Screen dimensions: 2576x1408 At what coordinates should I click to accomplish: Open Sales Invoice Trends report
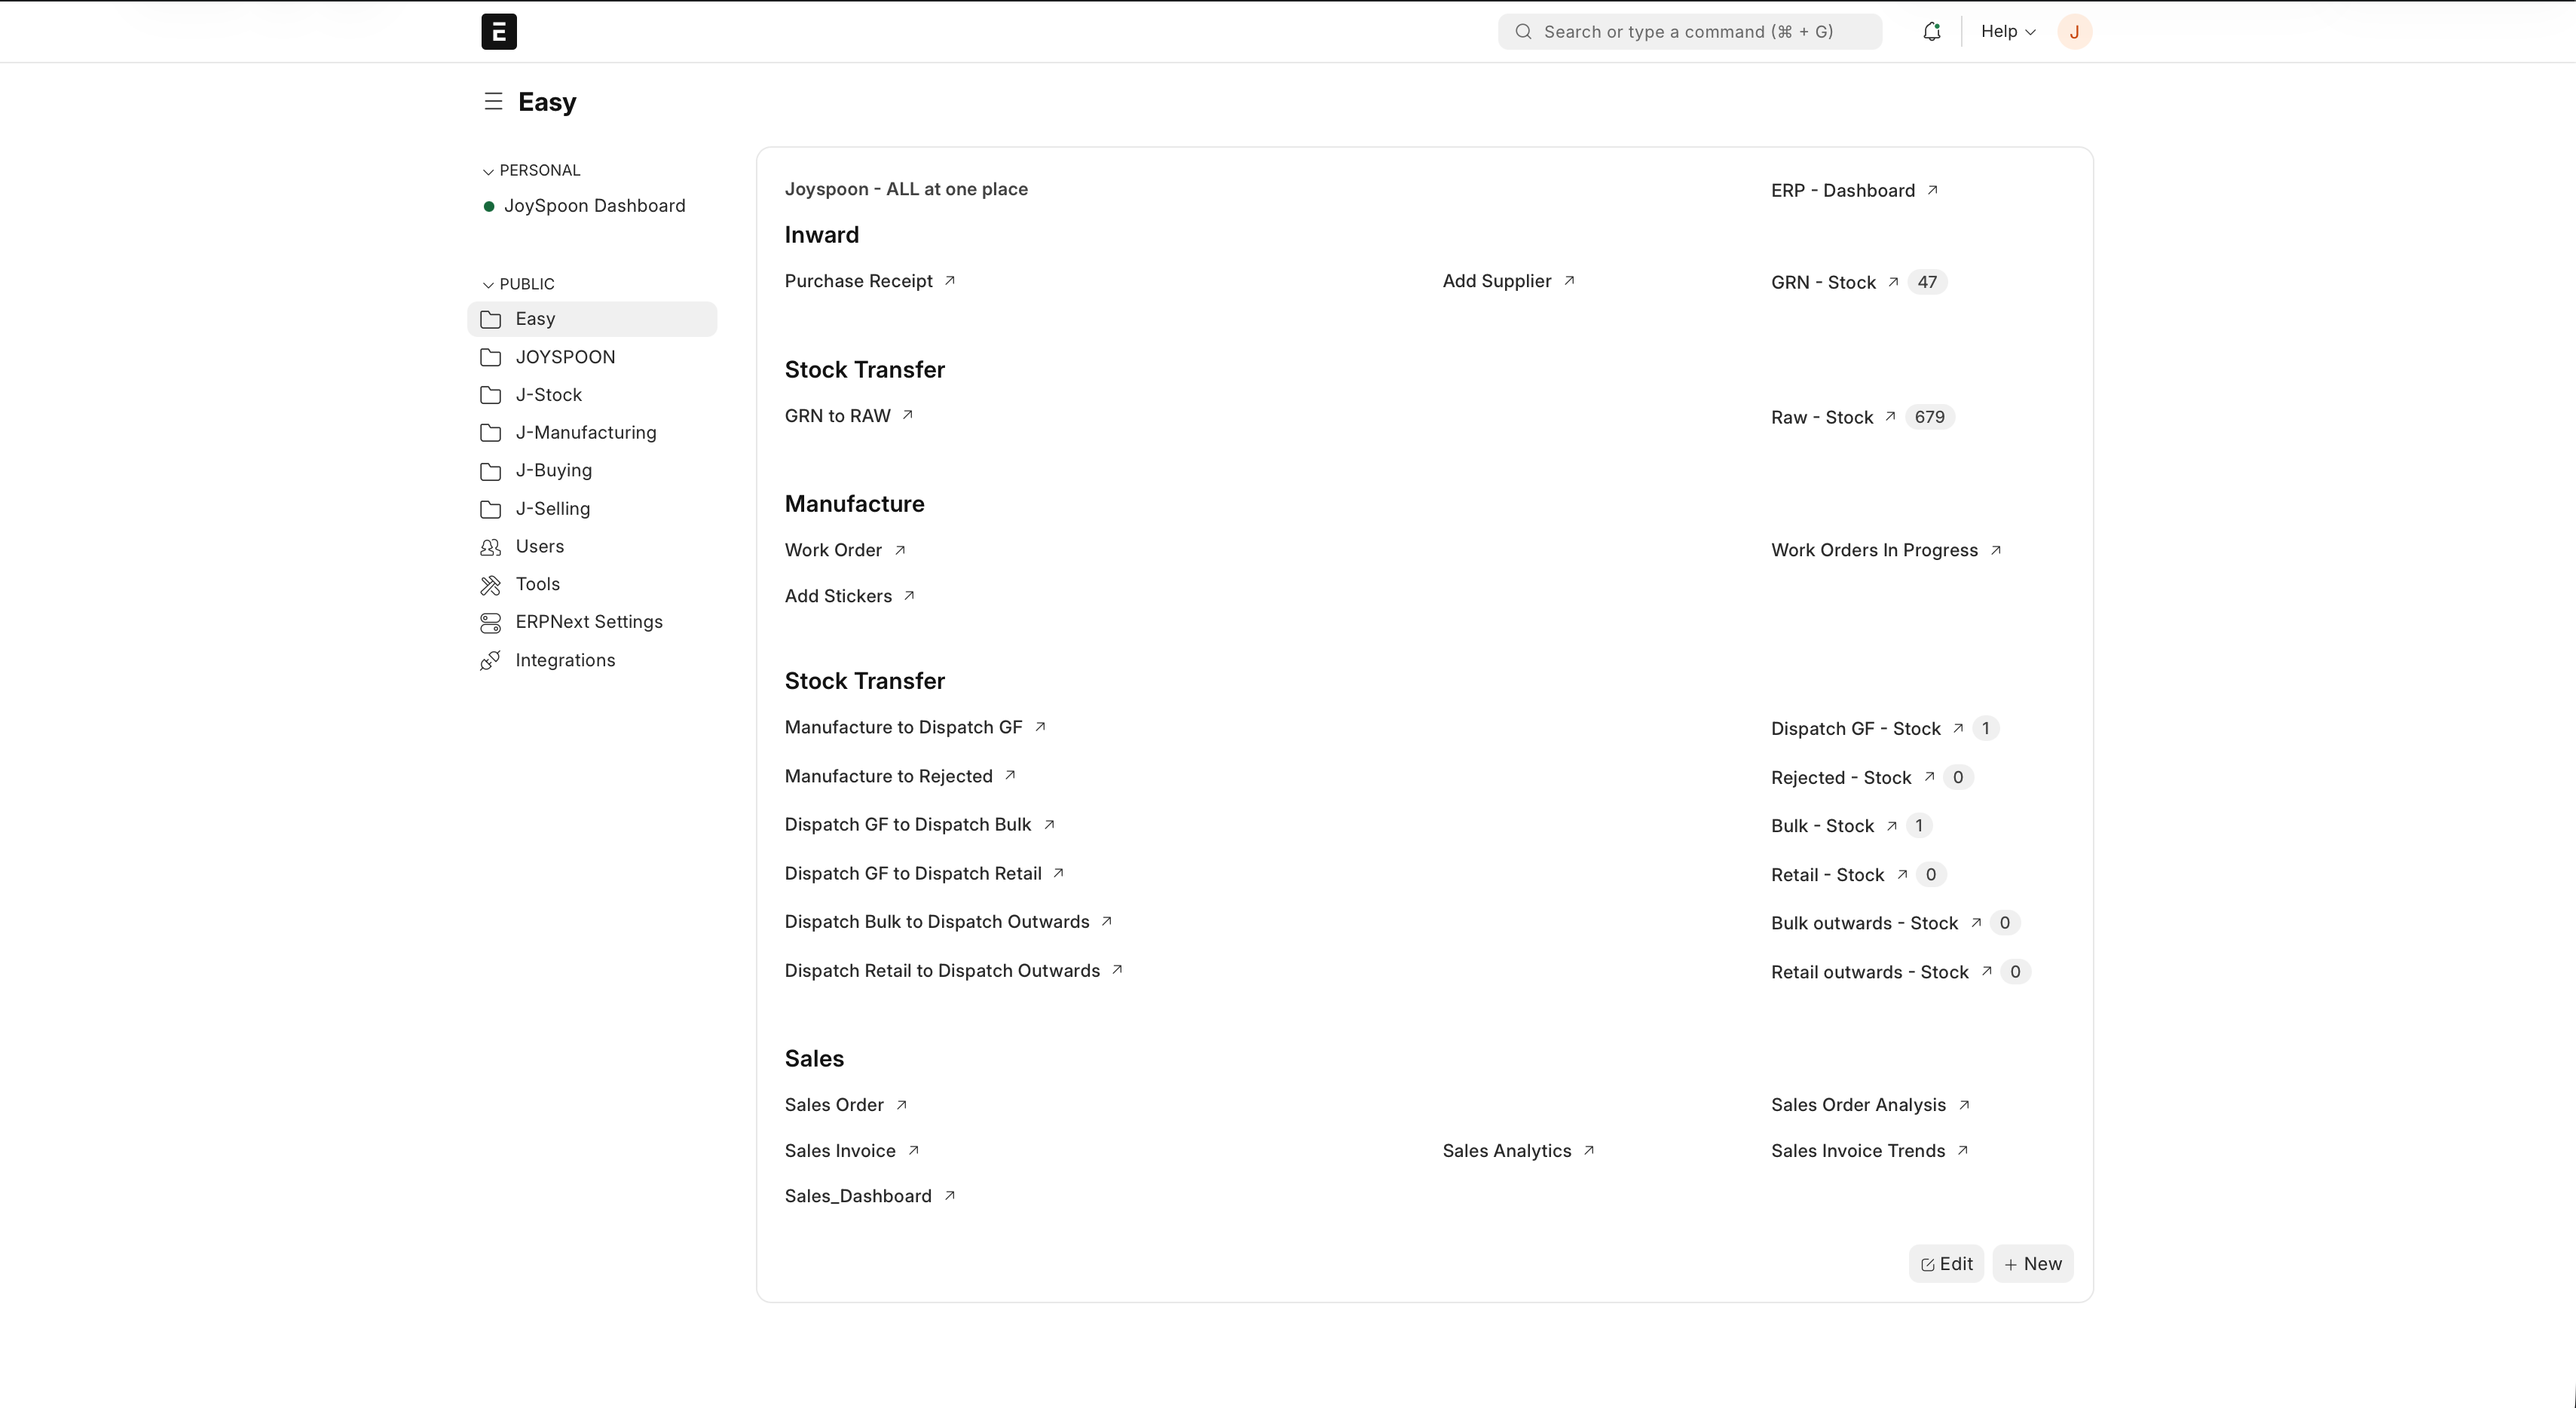(1858, 1150)
